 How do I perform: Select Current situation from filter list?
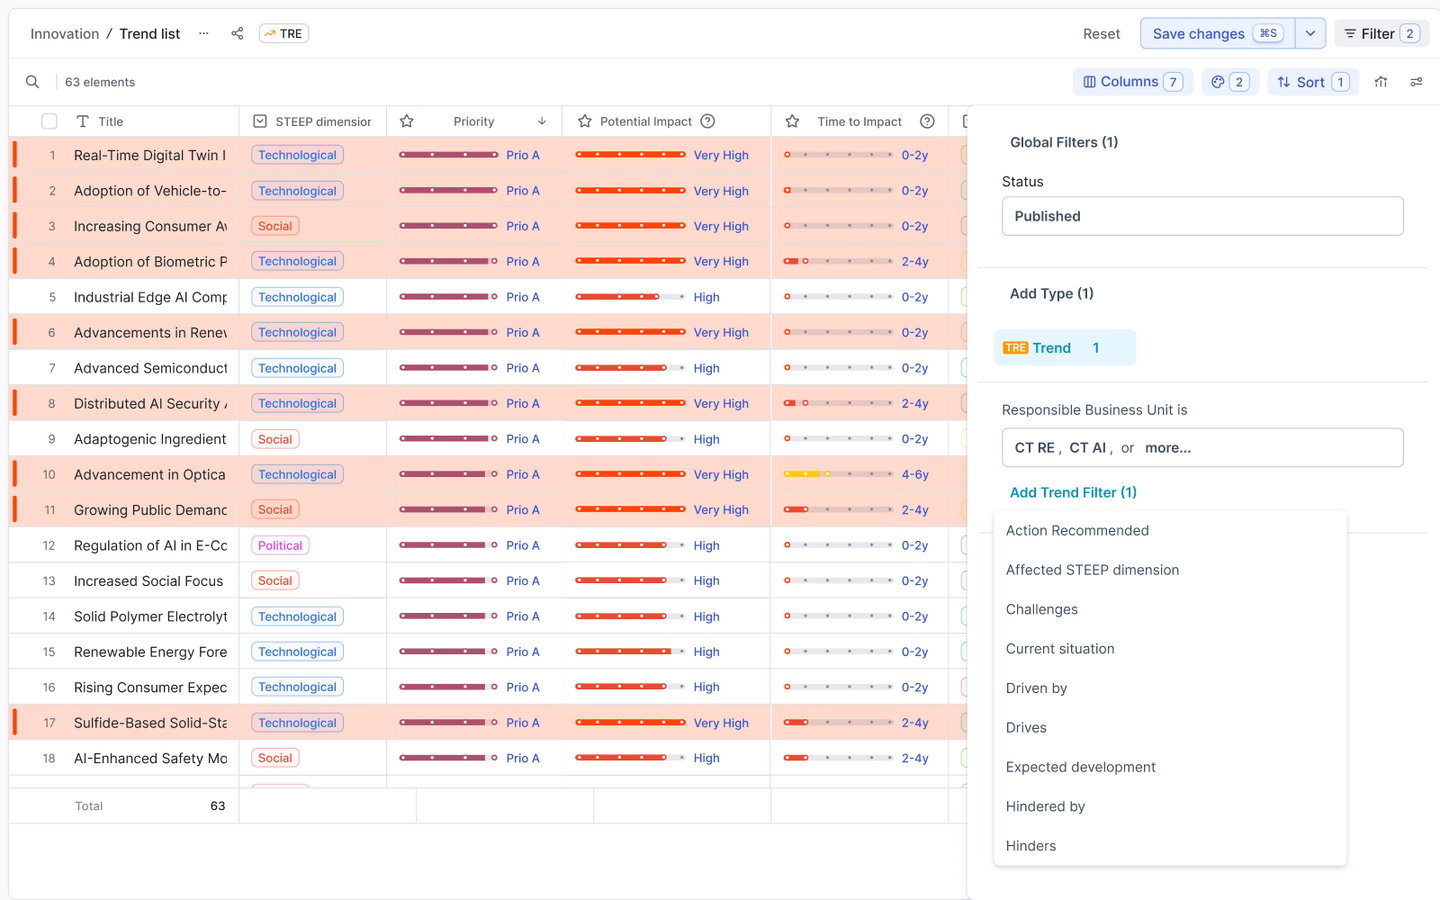pyautogui.click(x=1170, y=649)
